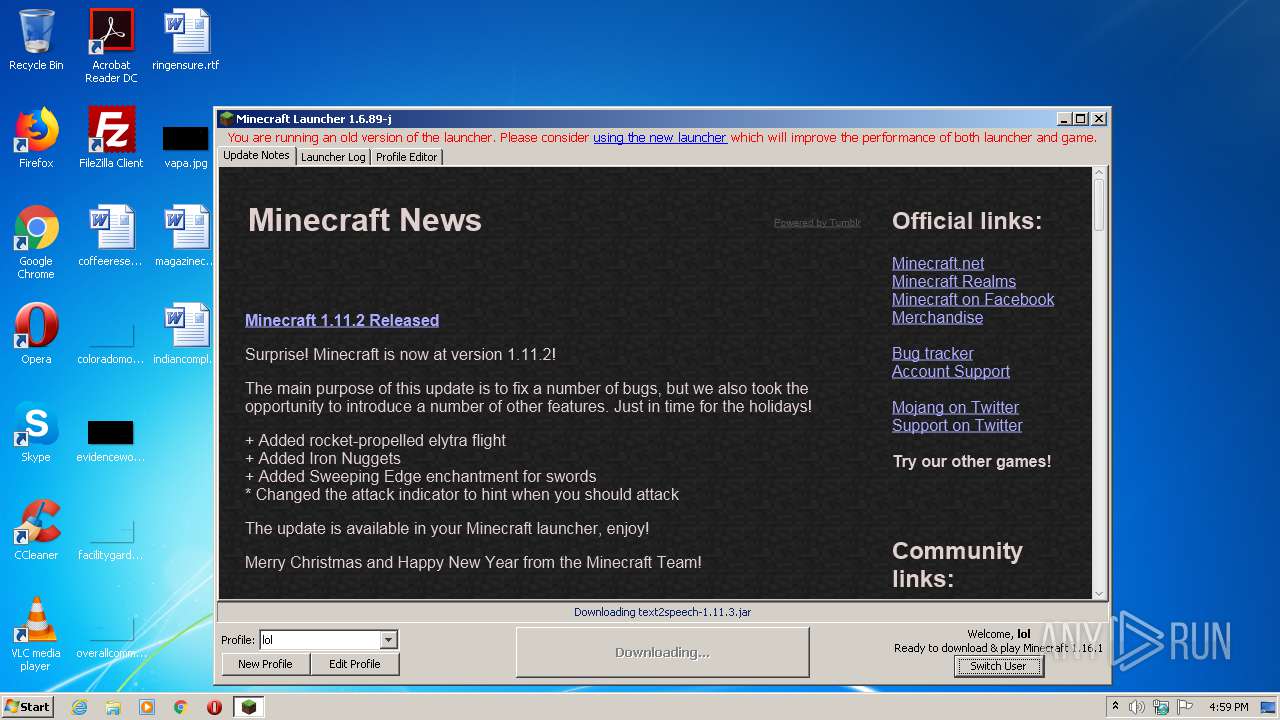
Task: Visit Support on Twitter link
Action: (x=957, y=425)
